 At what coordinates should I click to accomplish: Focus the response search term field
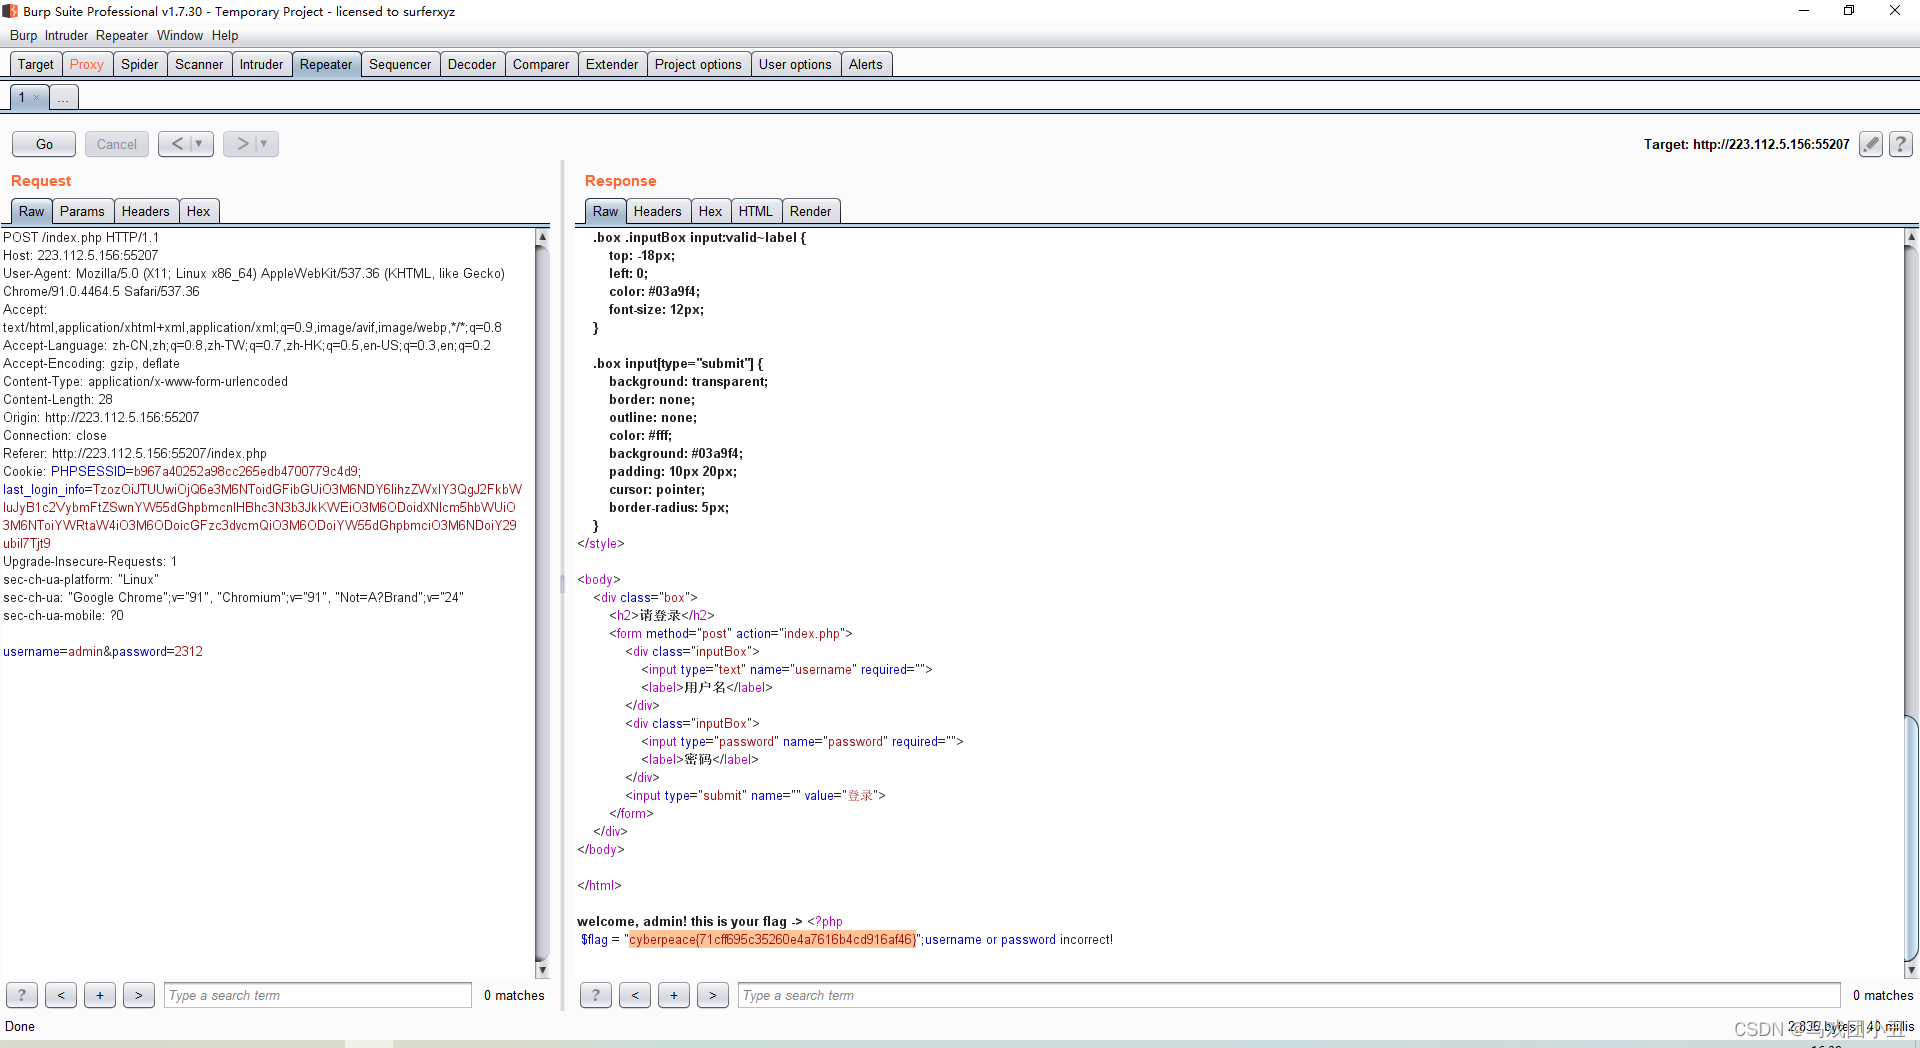(1289, 995)
